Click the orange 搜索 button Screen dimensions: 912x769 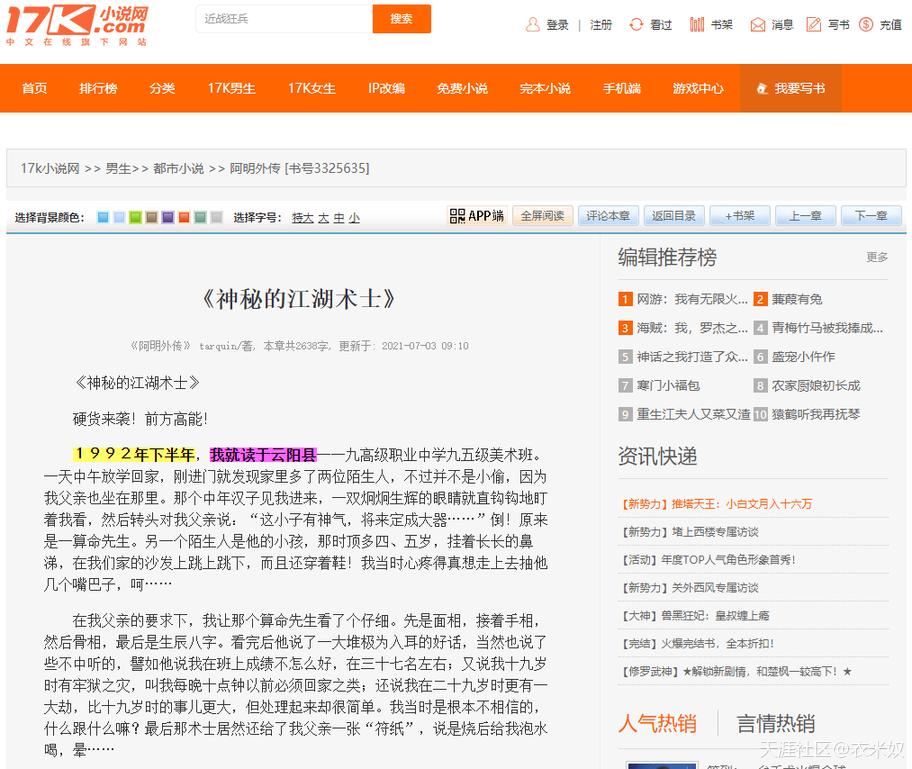coord(401,19)
